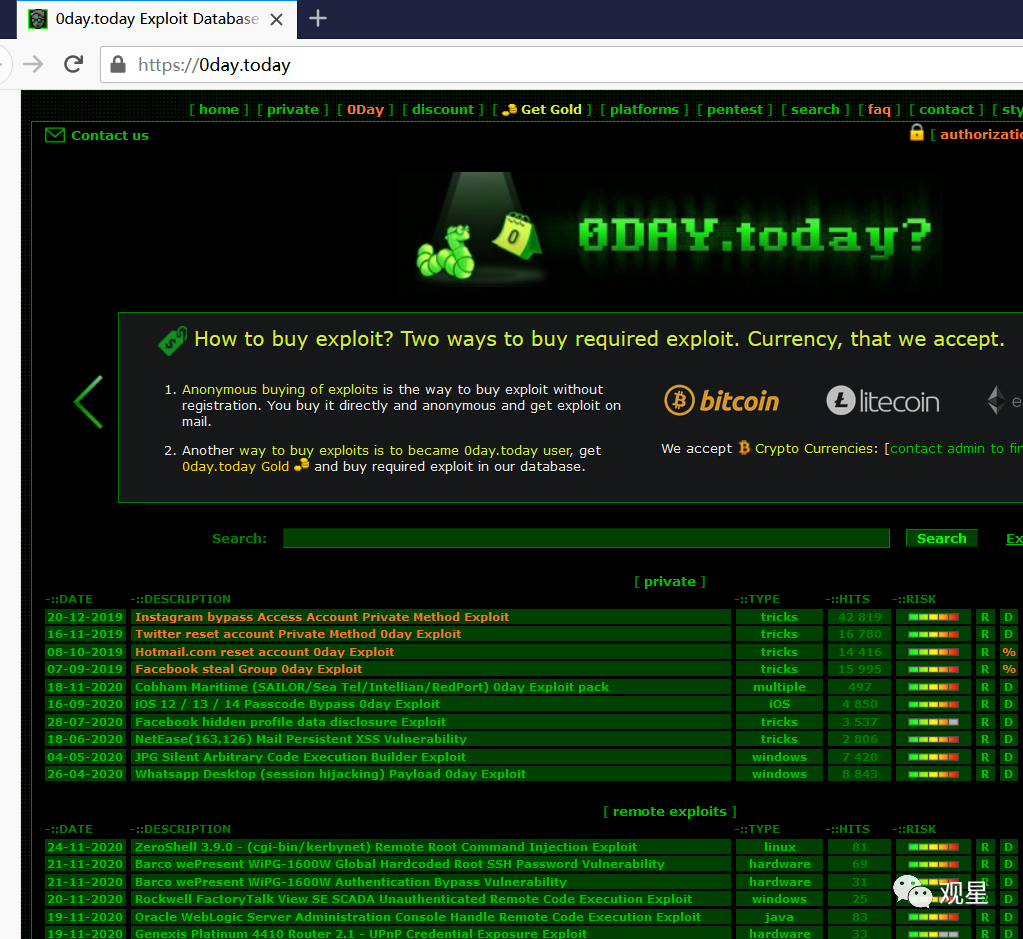
Task: Close the 0day.today Exploit Database tab
Action: coord(277,20)
